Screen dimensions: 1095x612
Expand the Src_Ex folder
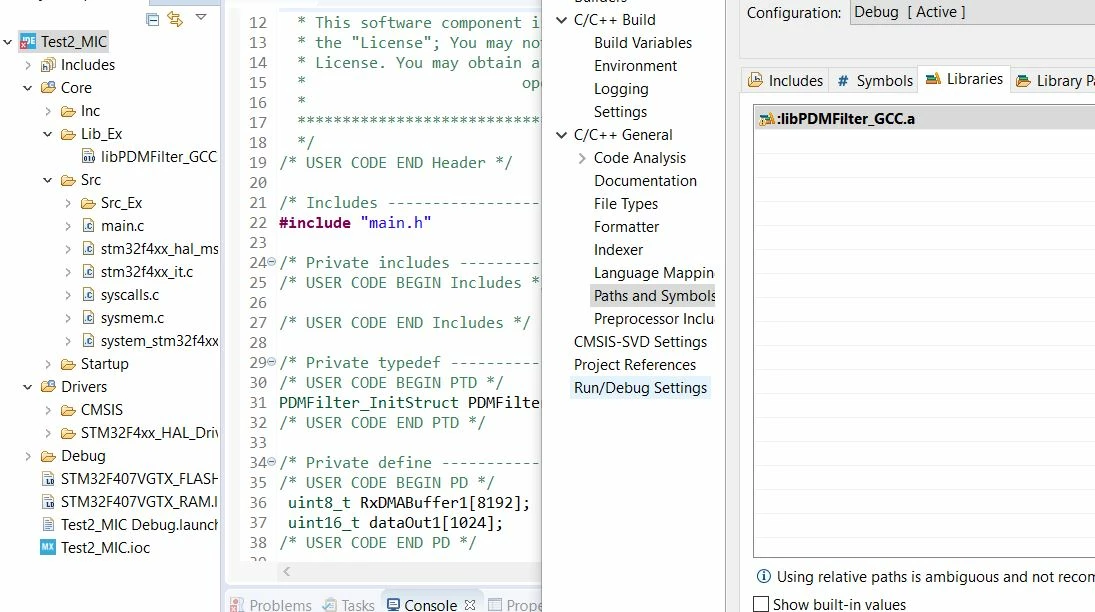tap(68, 203)
